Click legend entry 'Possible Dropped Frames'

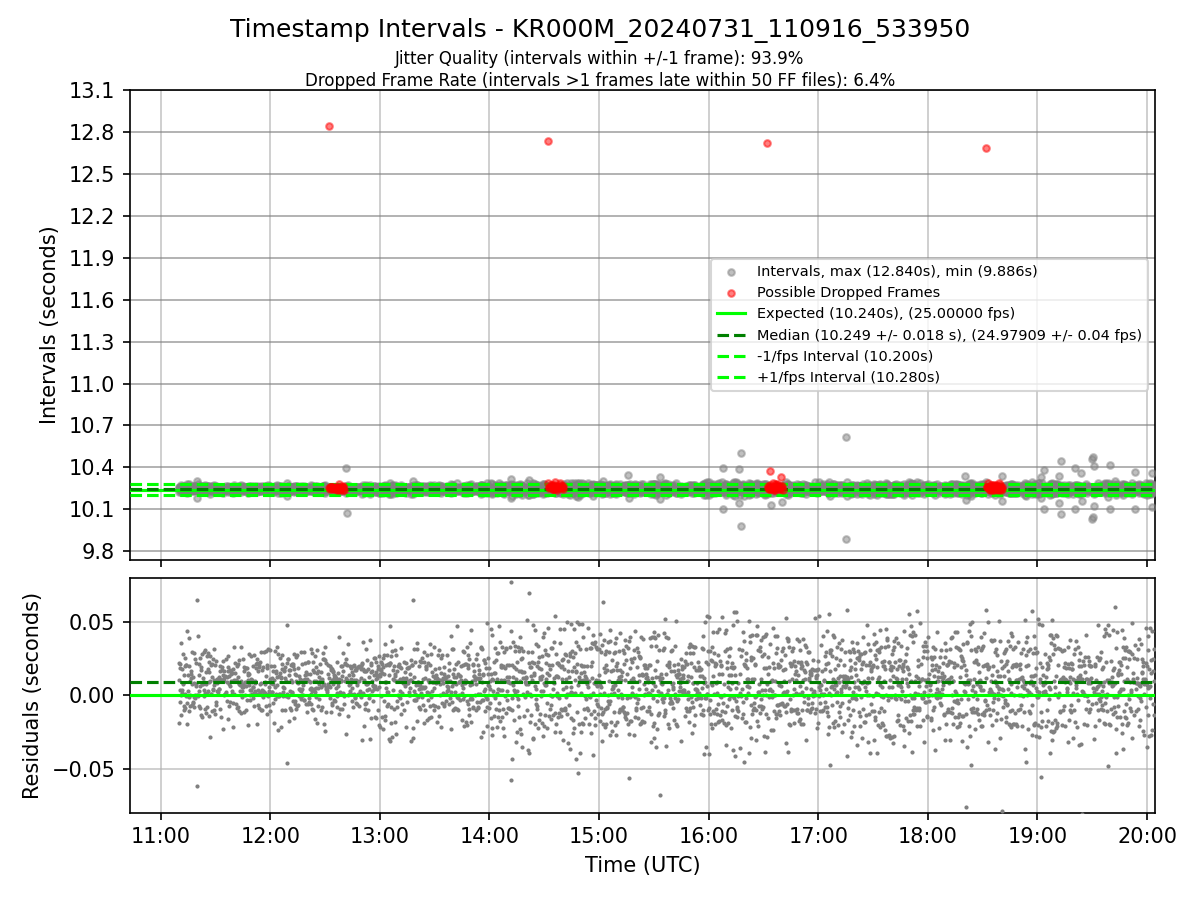pos(848,292)
